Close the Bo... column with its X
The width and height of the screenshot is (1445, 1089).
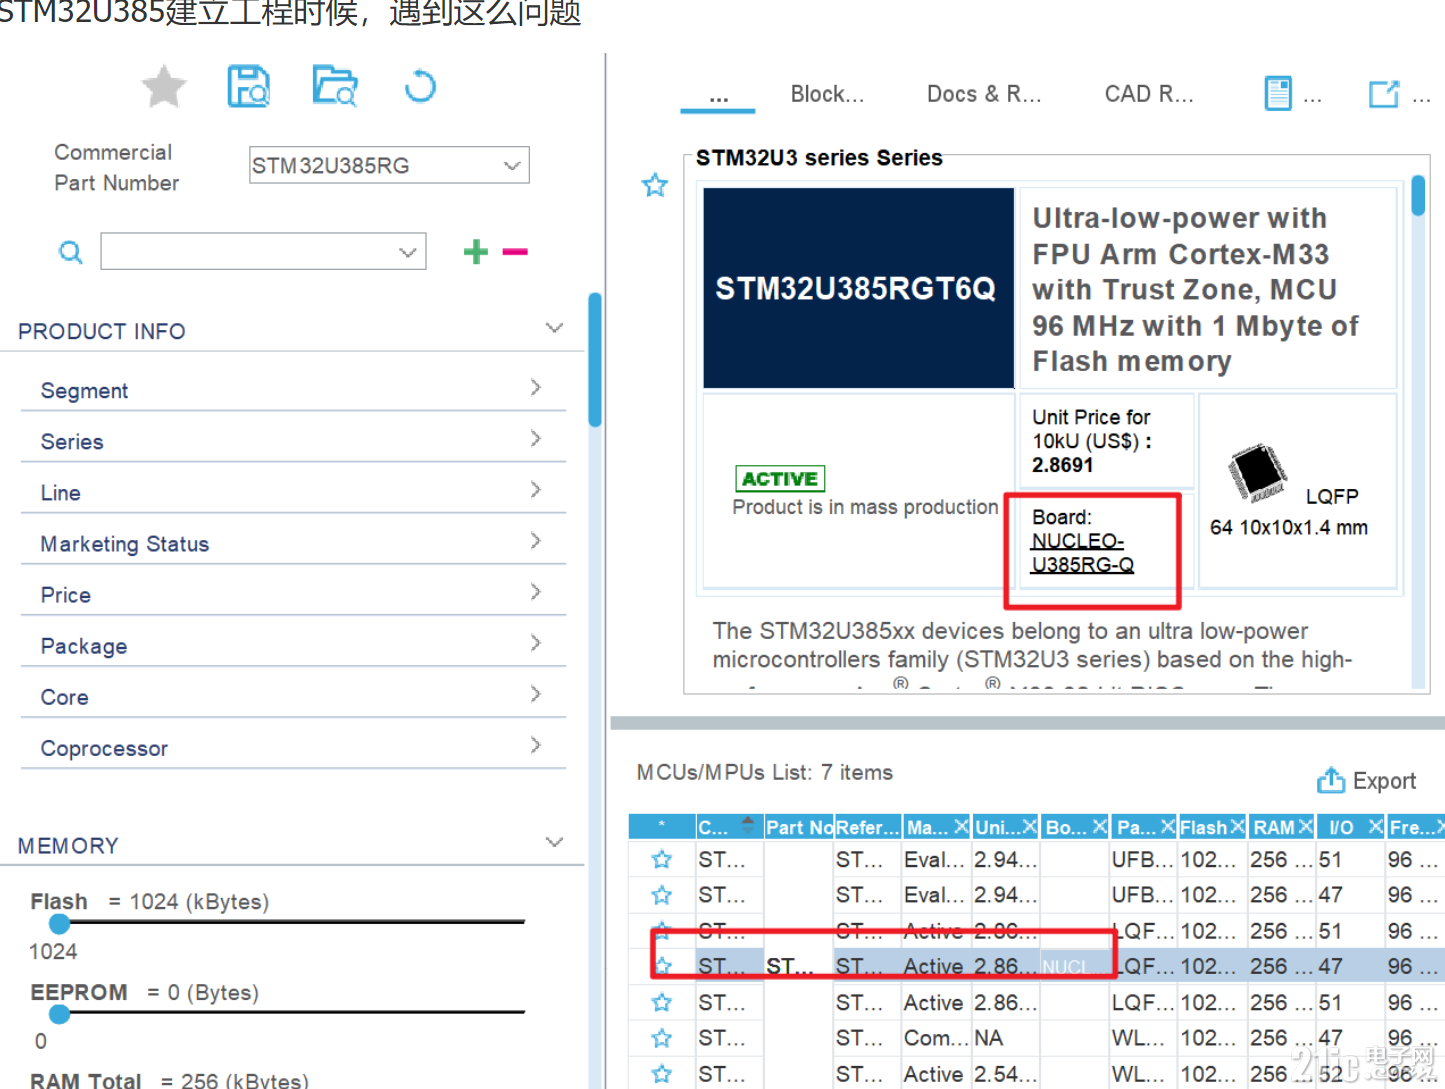coord(1099,826)
